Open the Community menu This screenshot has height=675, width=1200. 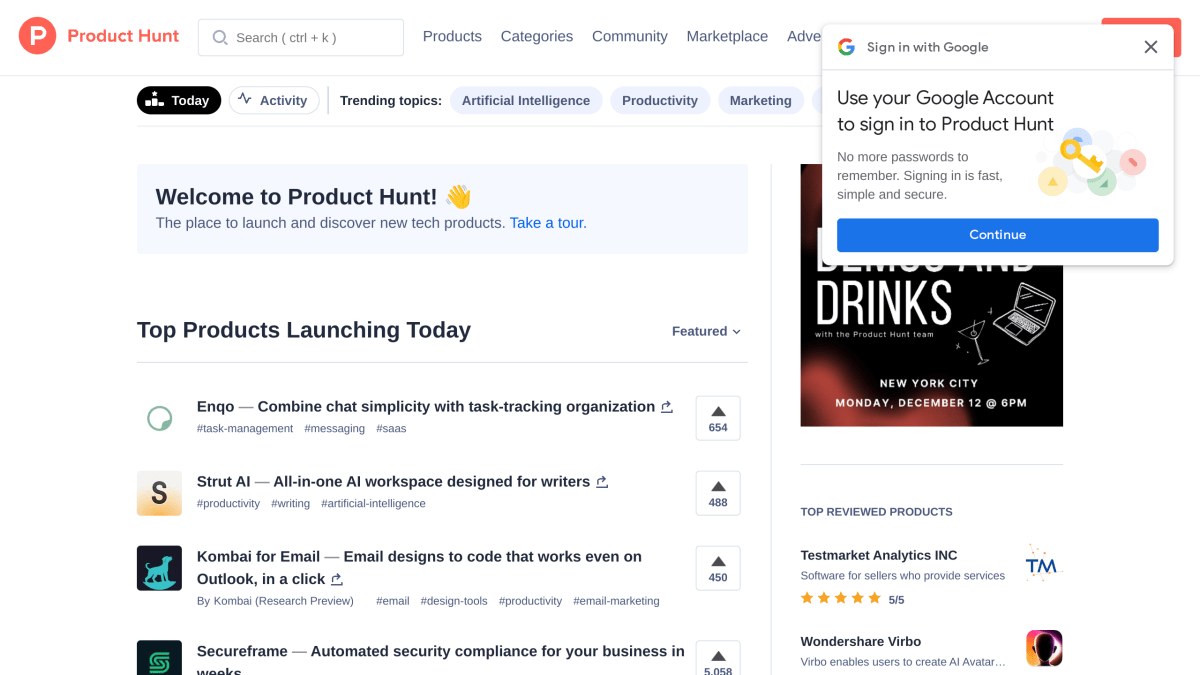[630, 37]
